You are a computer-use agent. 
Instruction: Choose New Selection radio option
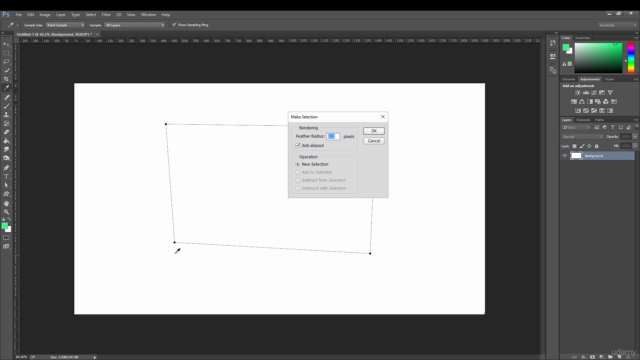[x=298, y=164]
